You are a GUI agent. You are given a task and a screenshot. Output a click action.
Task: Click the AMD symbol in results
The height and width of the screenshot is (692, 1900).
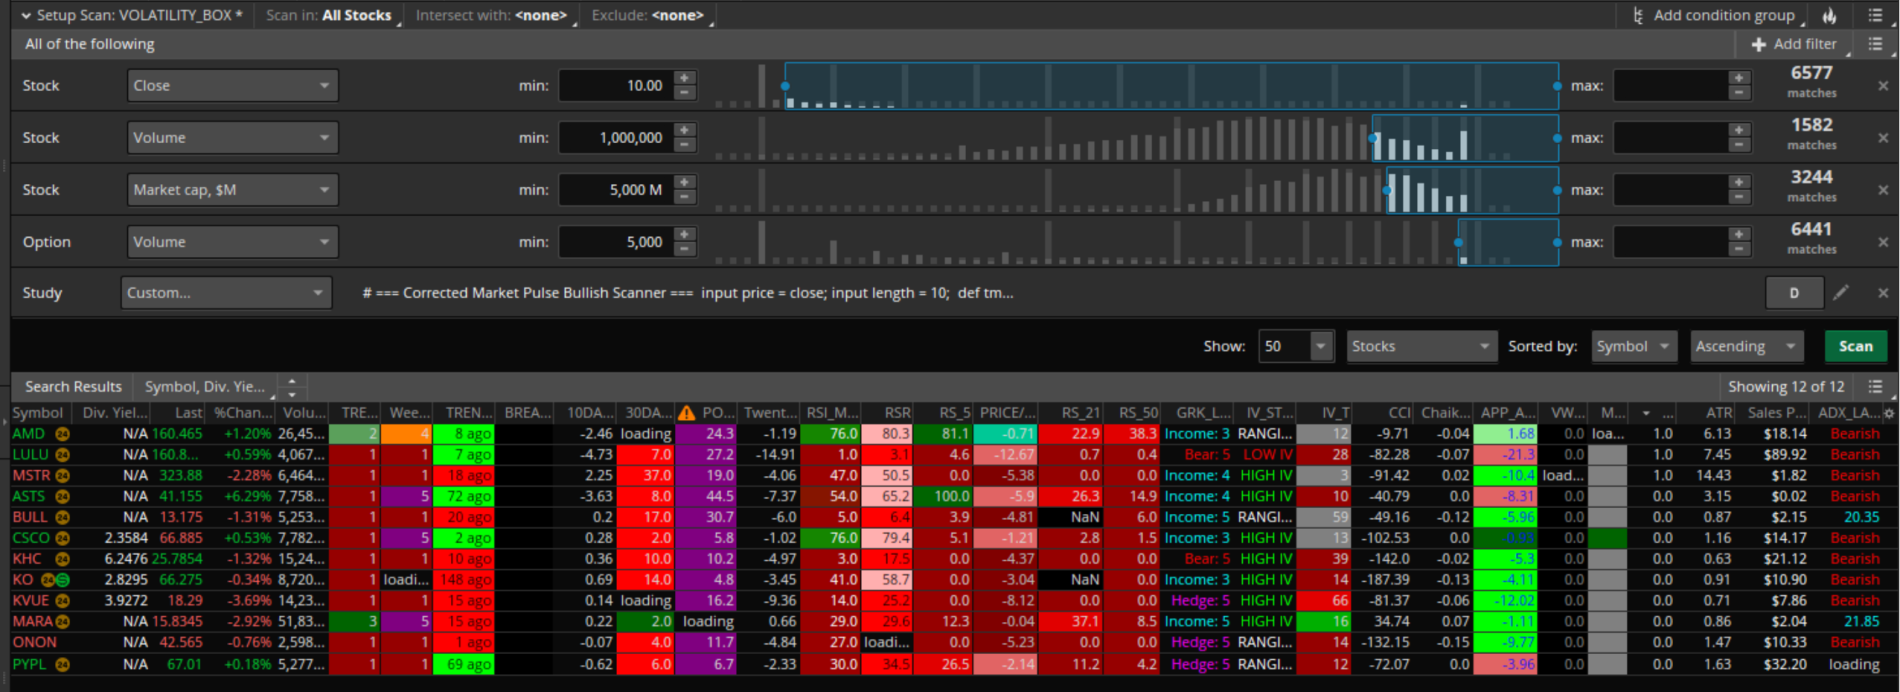[29, 434]
